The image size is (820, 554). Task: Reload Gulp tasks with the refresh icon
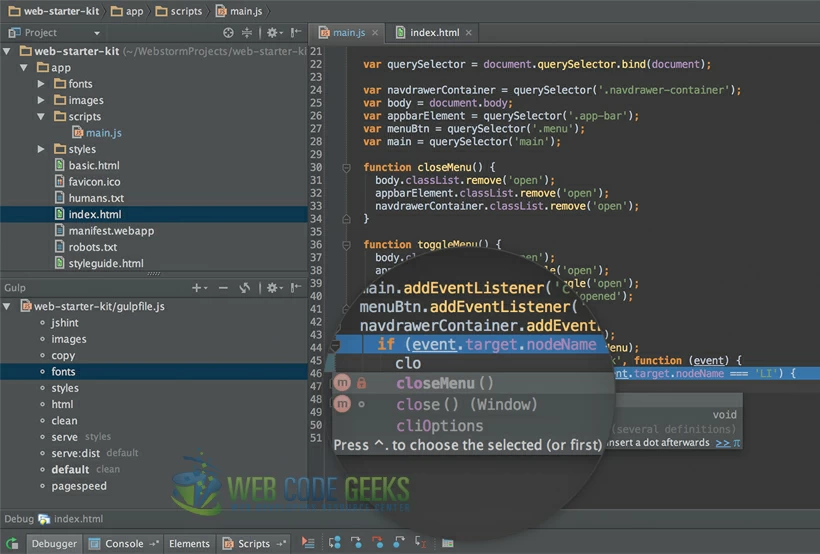click(x=244, y=288)
